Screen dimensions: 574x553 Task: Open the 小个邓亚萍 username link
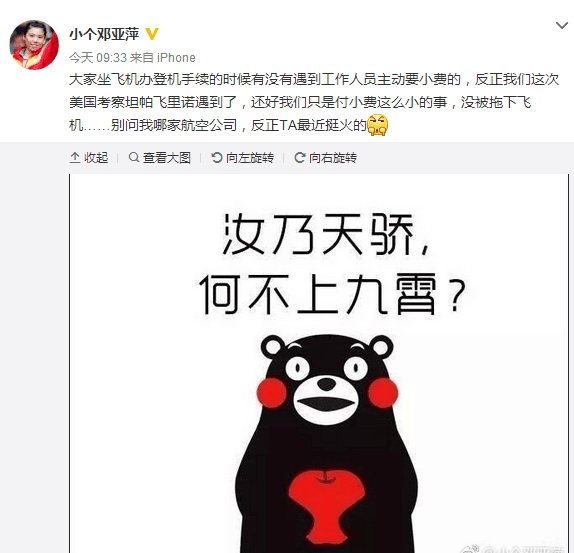tap(104, 34)
